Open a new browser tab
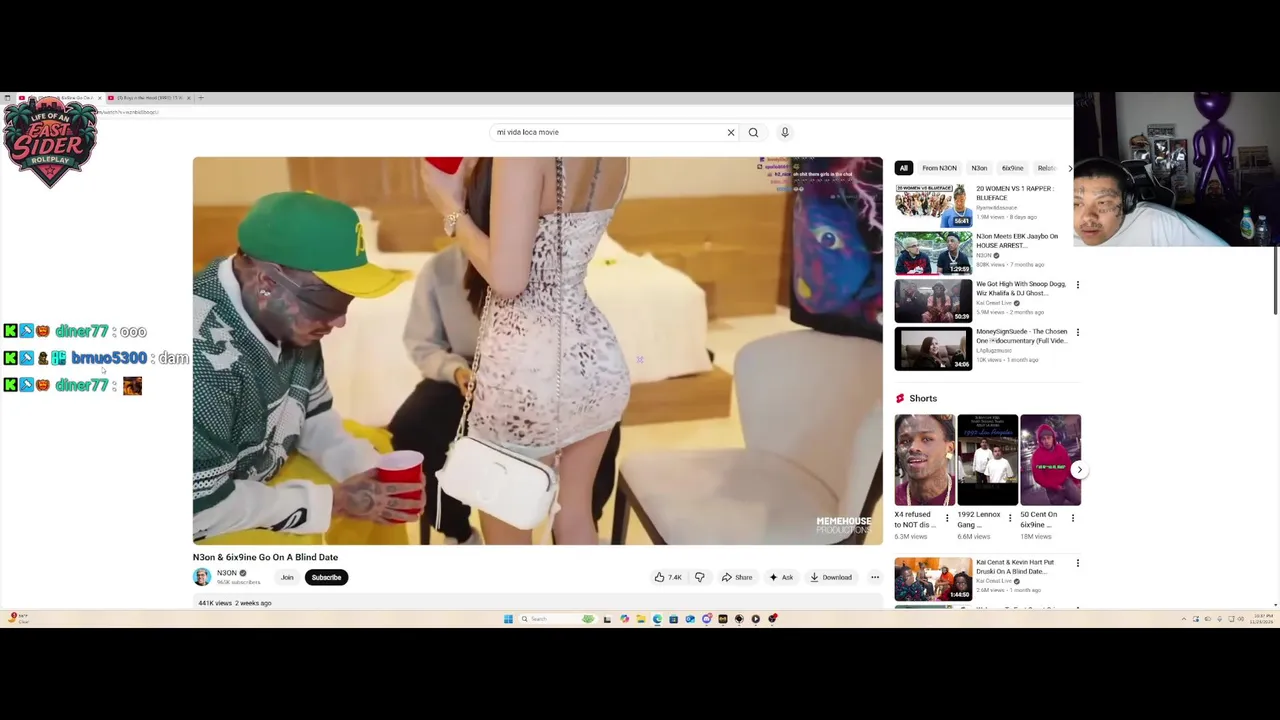Image resolution: width=1280 pixels, height=720 pixels. (x=201, y=98)
